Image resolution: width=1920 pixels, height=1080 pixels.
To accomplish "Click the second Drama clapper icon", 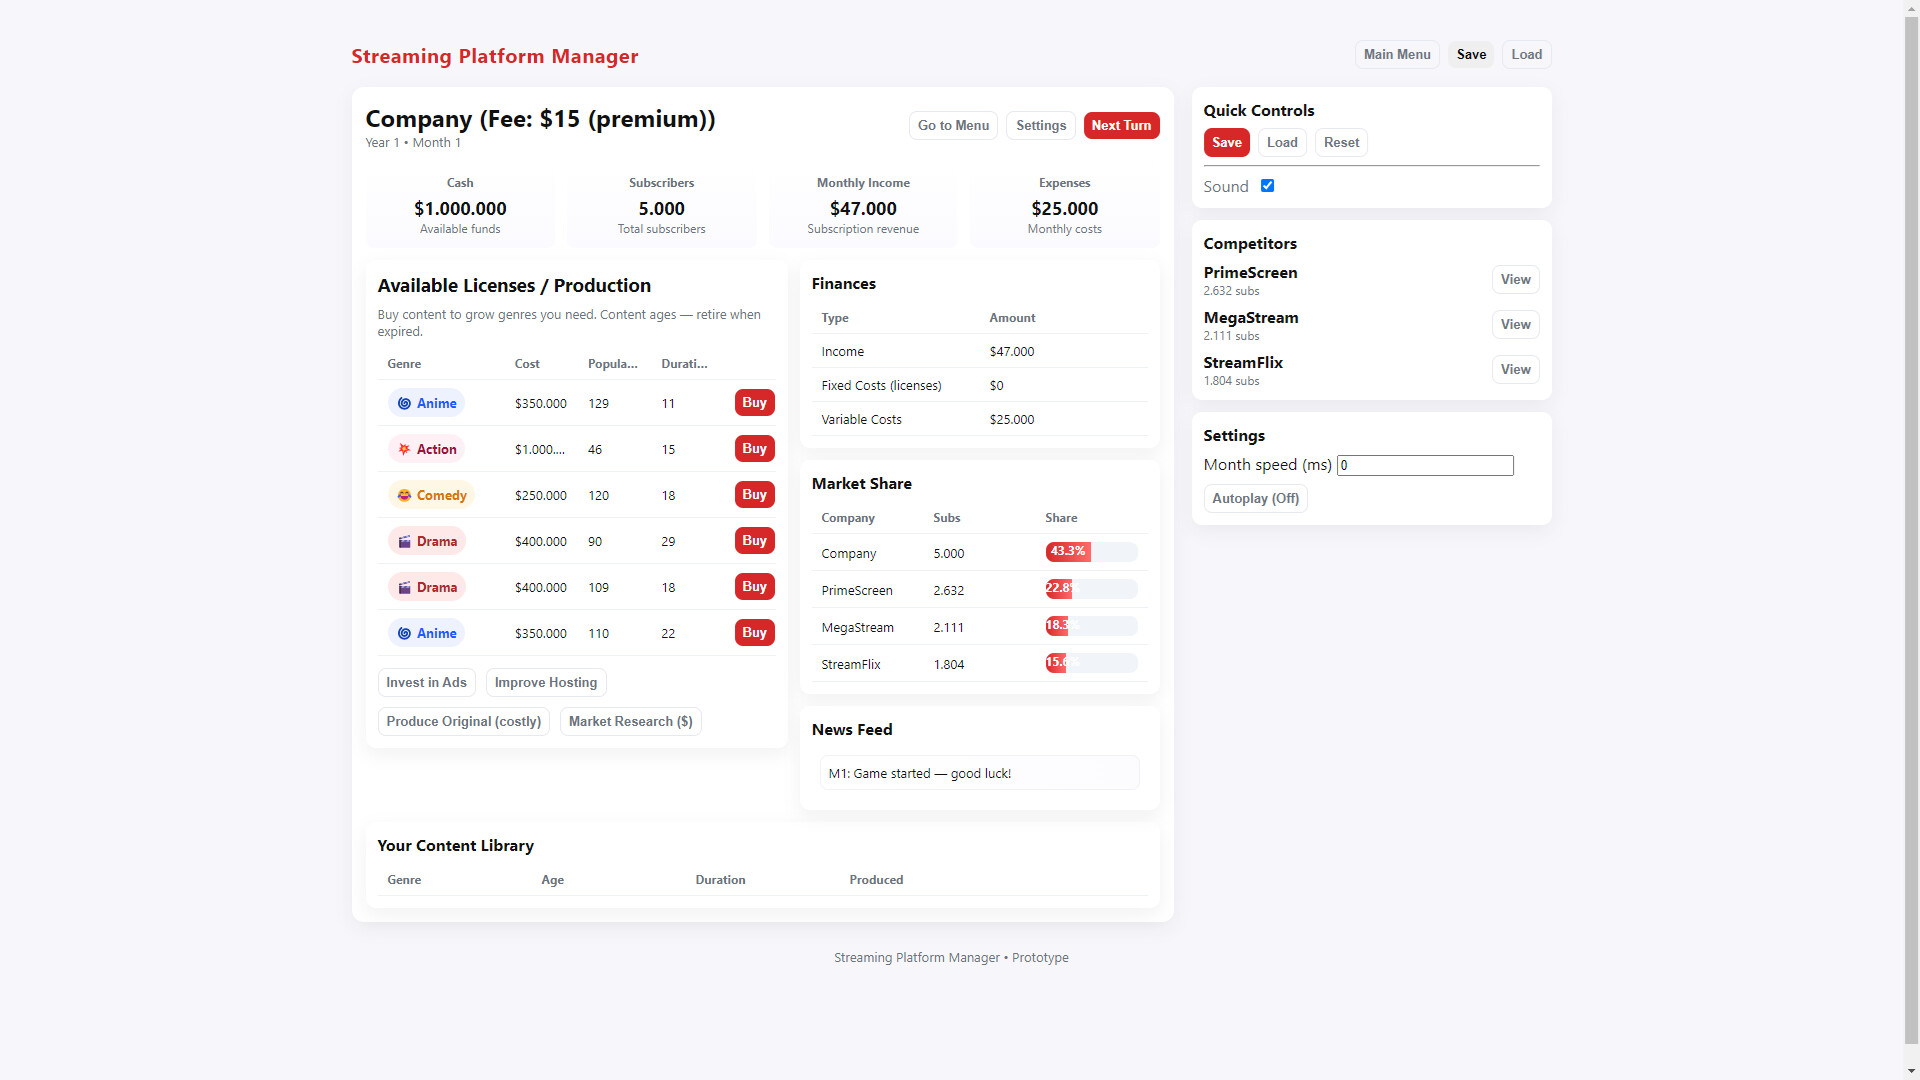I will (403, 587).
